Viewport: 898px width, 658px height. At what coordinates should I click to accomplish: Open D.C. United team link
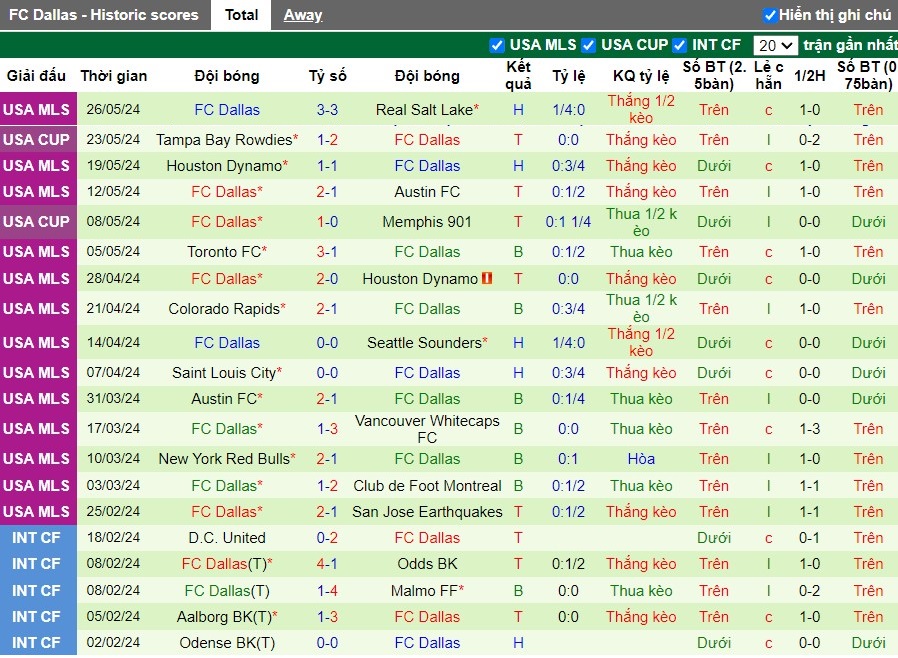(227, 538)
